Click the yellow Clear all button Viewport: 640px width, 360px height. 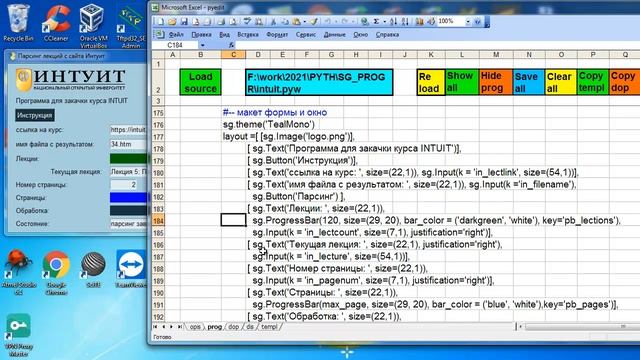pyautogui.click(x=561, y=82)
